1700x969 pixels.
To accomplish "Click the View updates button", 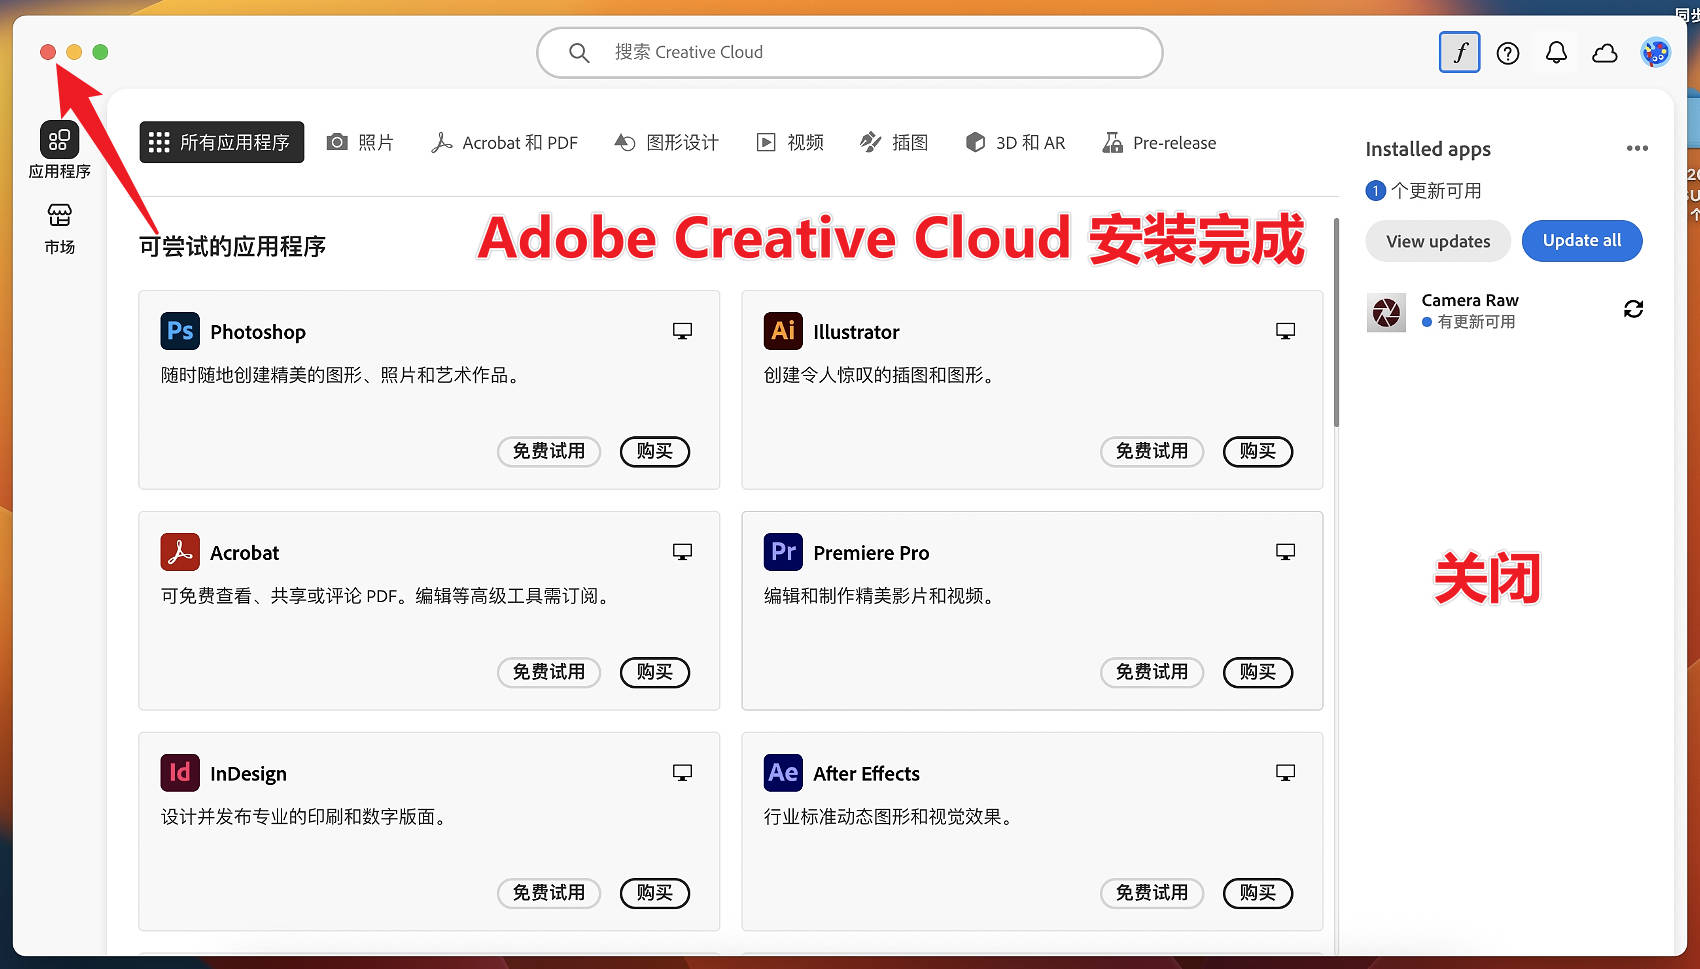I will [1438, 241].
